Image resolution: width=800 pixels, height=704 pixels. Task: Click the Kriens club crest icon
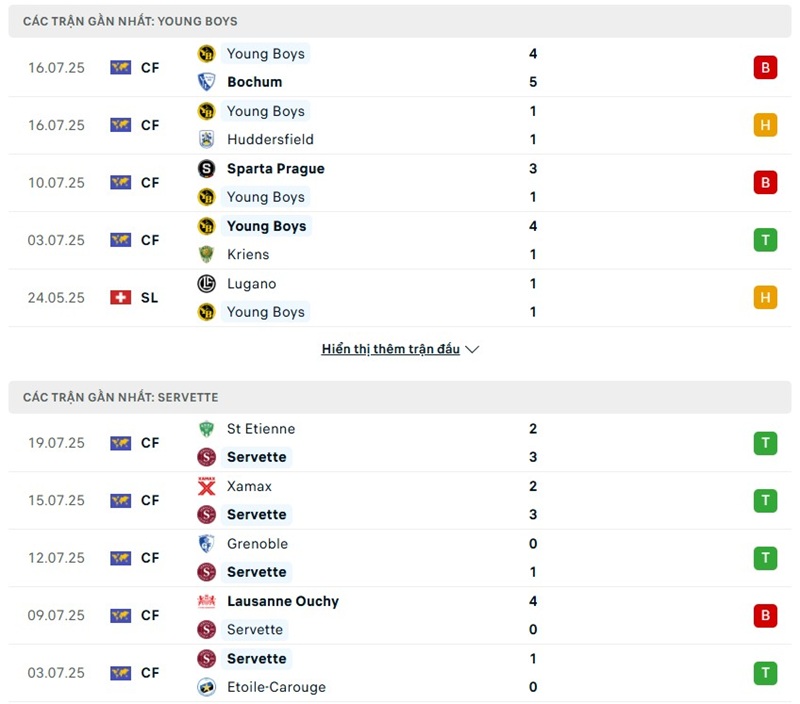coord(206,254)
